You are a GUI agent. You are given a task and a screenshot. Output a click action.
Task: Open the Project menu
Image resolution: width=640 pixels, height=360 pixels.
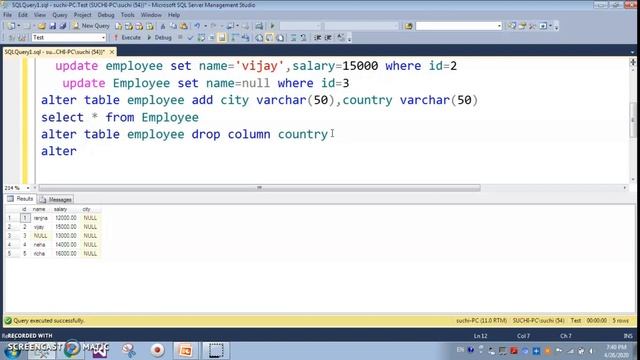[82, 15]
